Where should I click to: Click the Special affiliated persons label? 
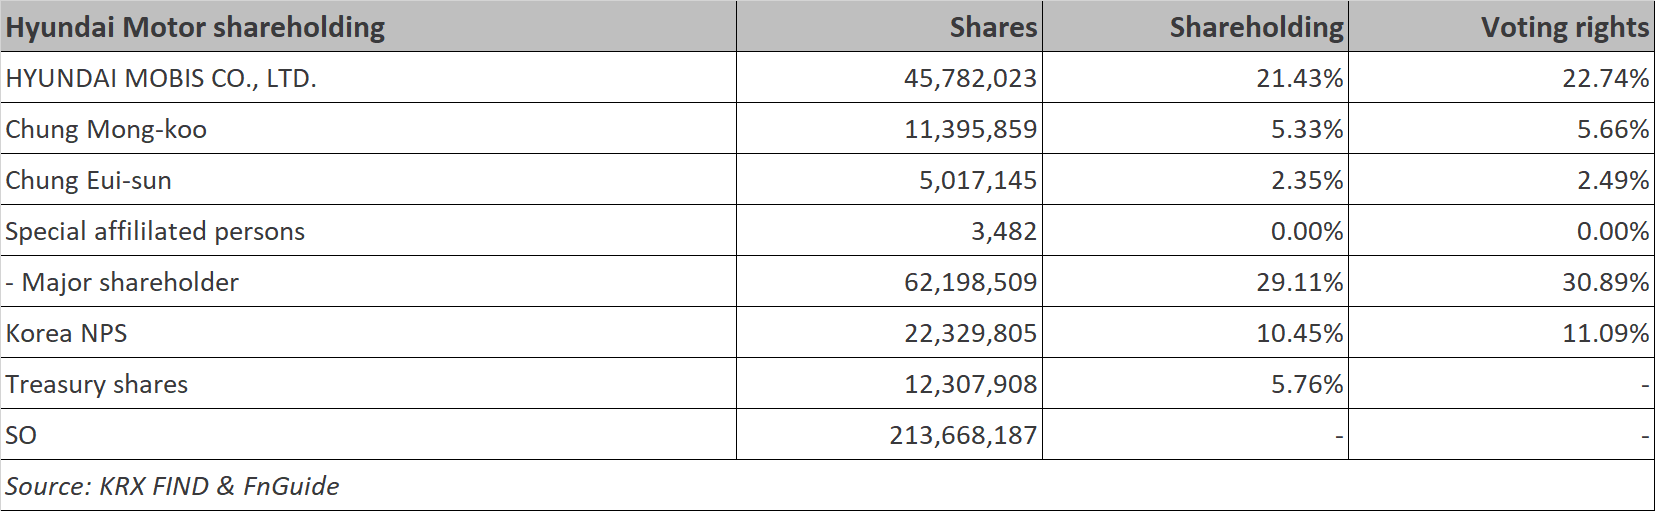coord(155,231)
